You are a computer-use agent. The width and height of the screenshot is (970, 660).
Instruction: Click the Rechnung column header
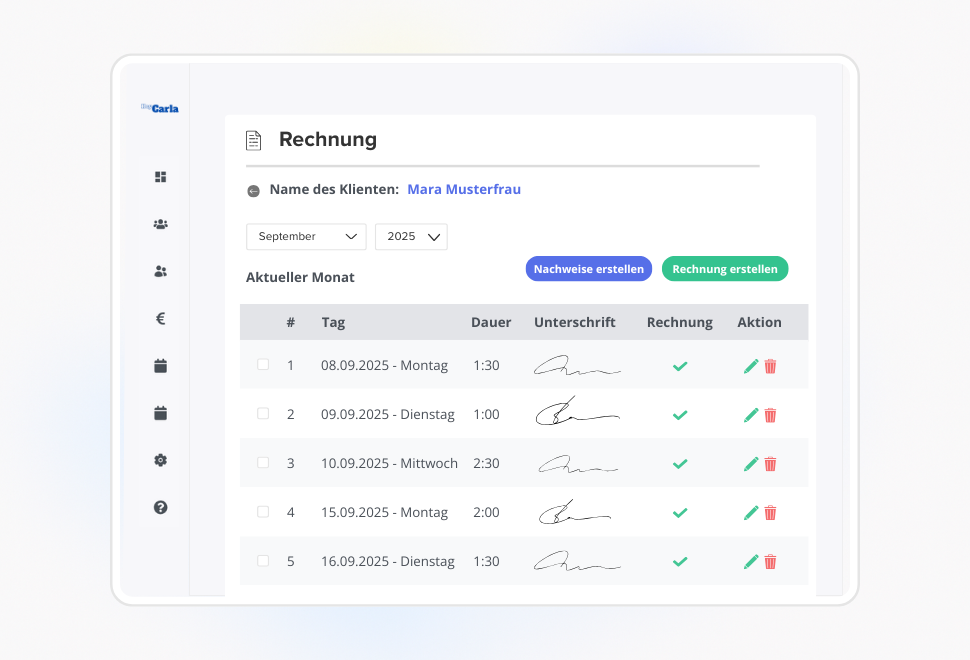coord(680,322)
